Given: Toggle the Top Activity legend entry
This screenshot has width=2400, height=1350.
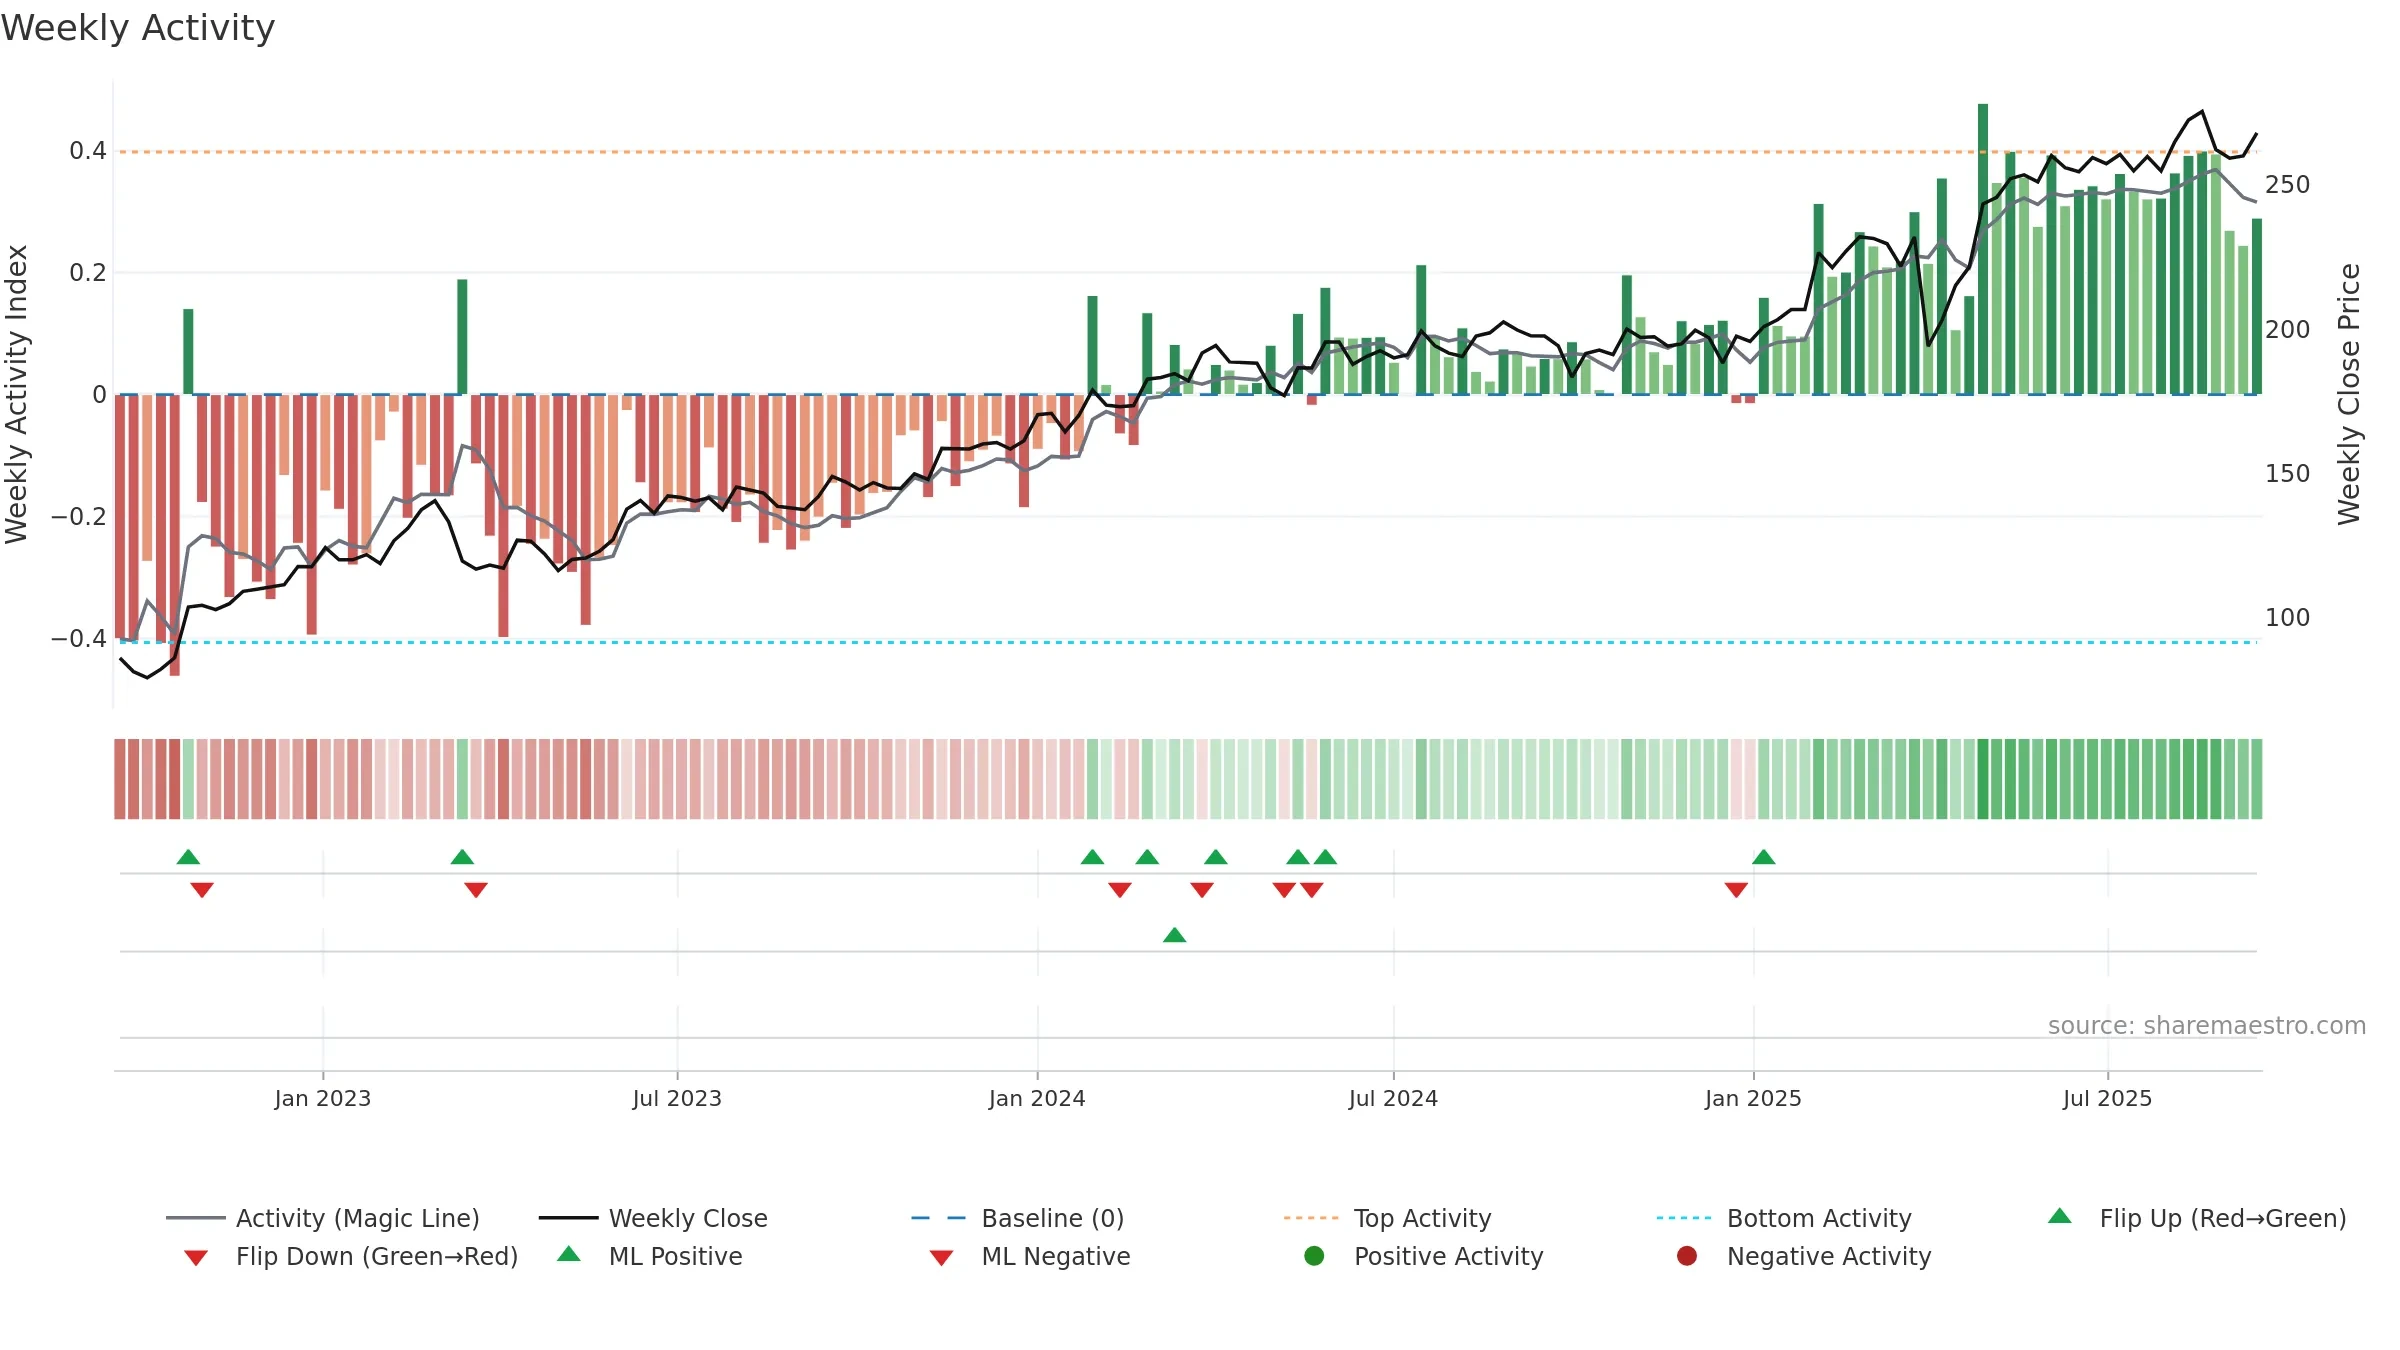Looking at the screenshot, I should click(1388, 1218).
